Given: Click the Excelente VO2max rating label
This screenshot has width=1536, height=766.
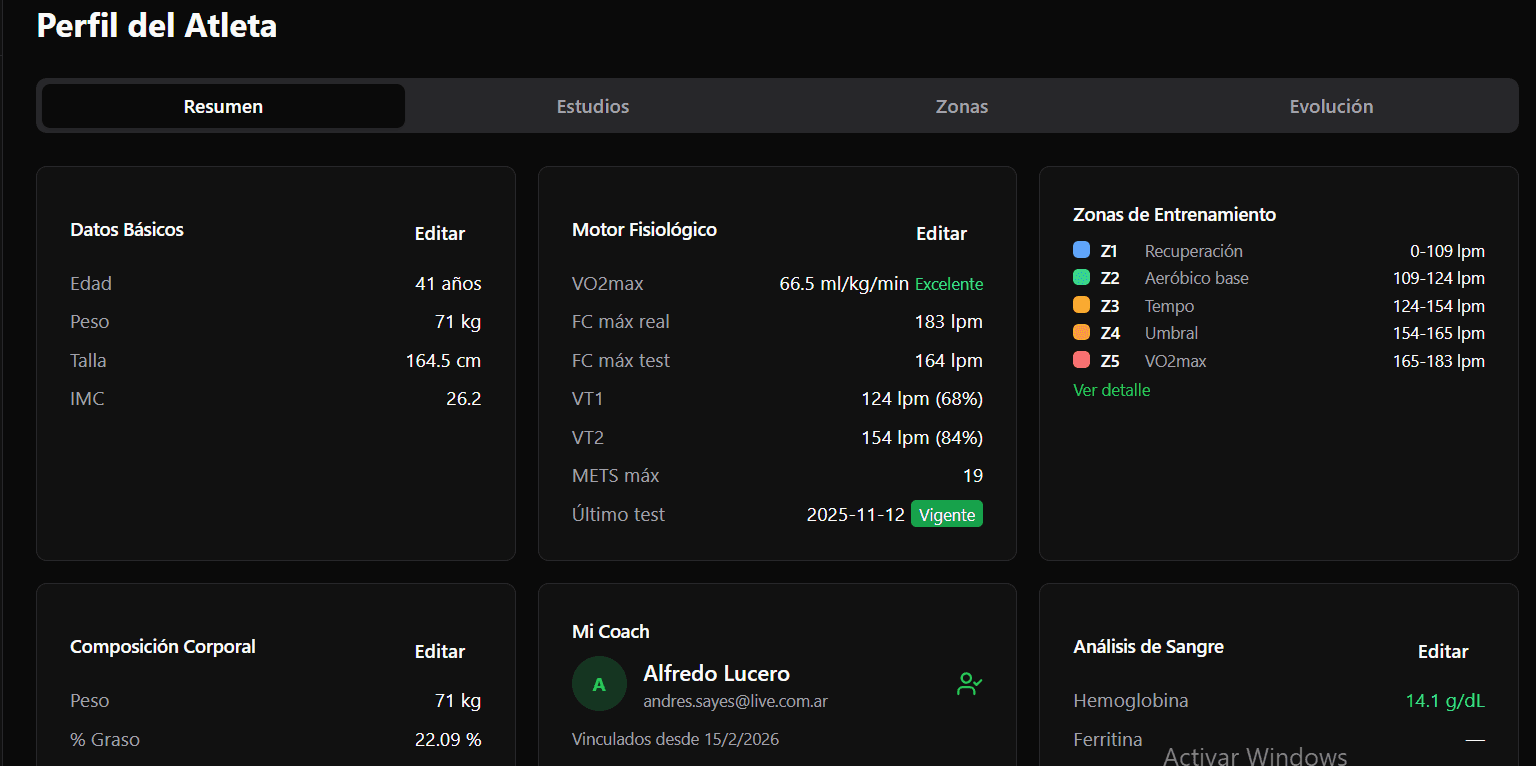Looking at the screenshot, I should pos(949,284).
